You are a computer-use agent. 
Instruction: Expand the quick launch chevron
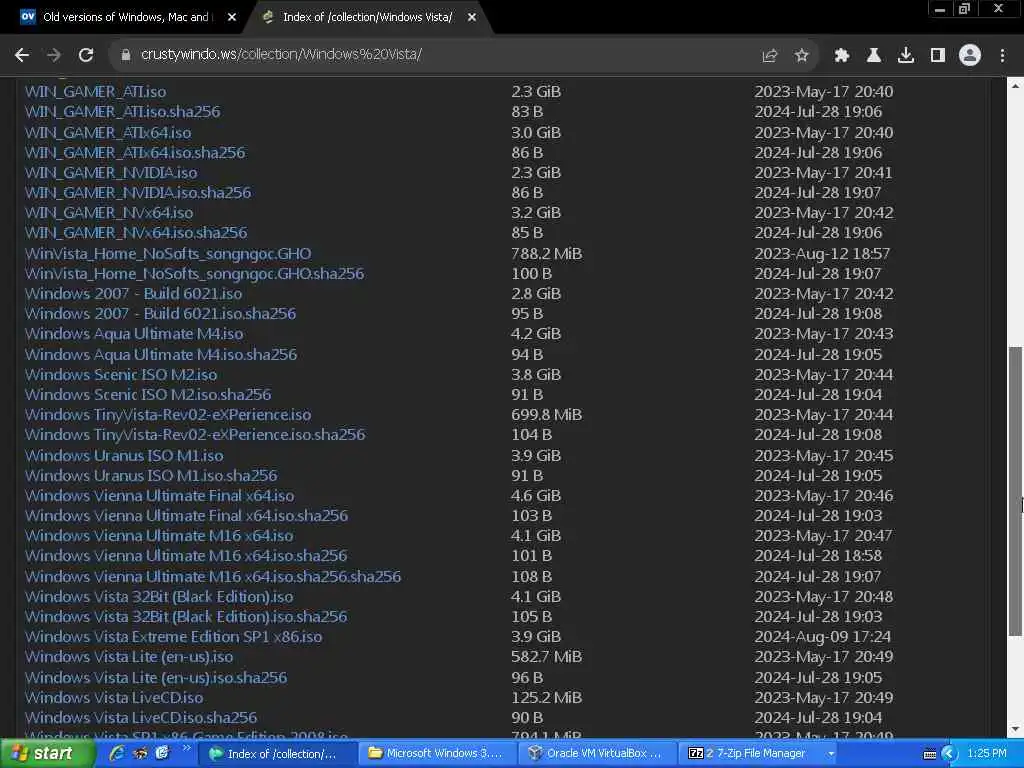[x=186, y=748]
